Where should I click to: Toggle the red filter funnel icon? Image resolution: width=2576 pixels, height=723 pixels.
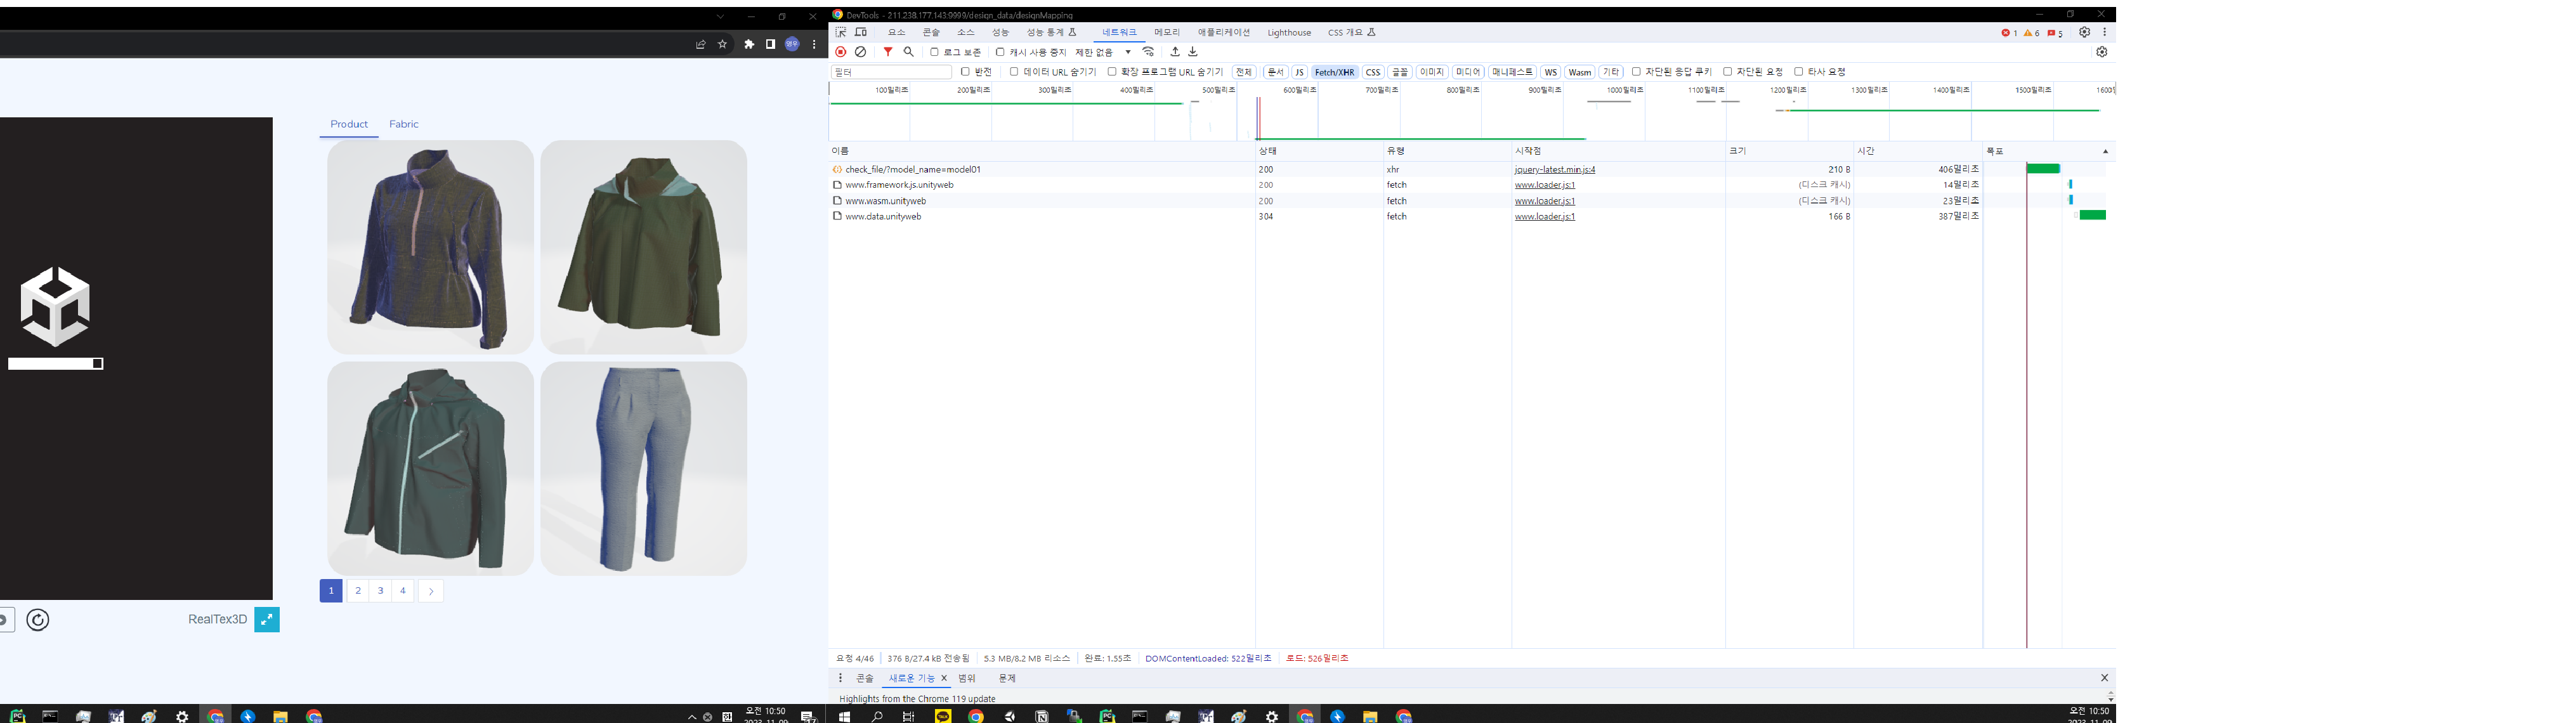click(888, 52)
